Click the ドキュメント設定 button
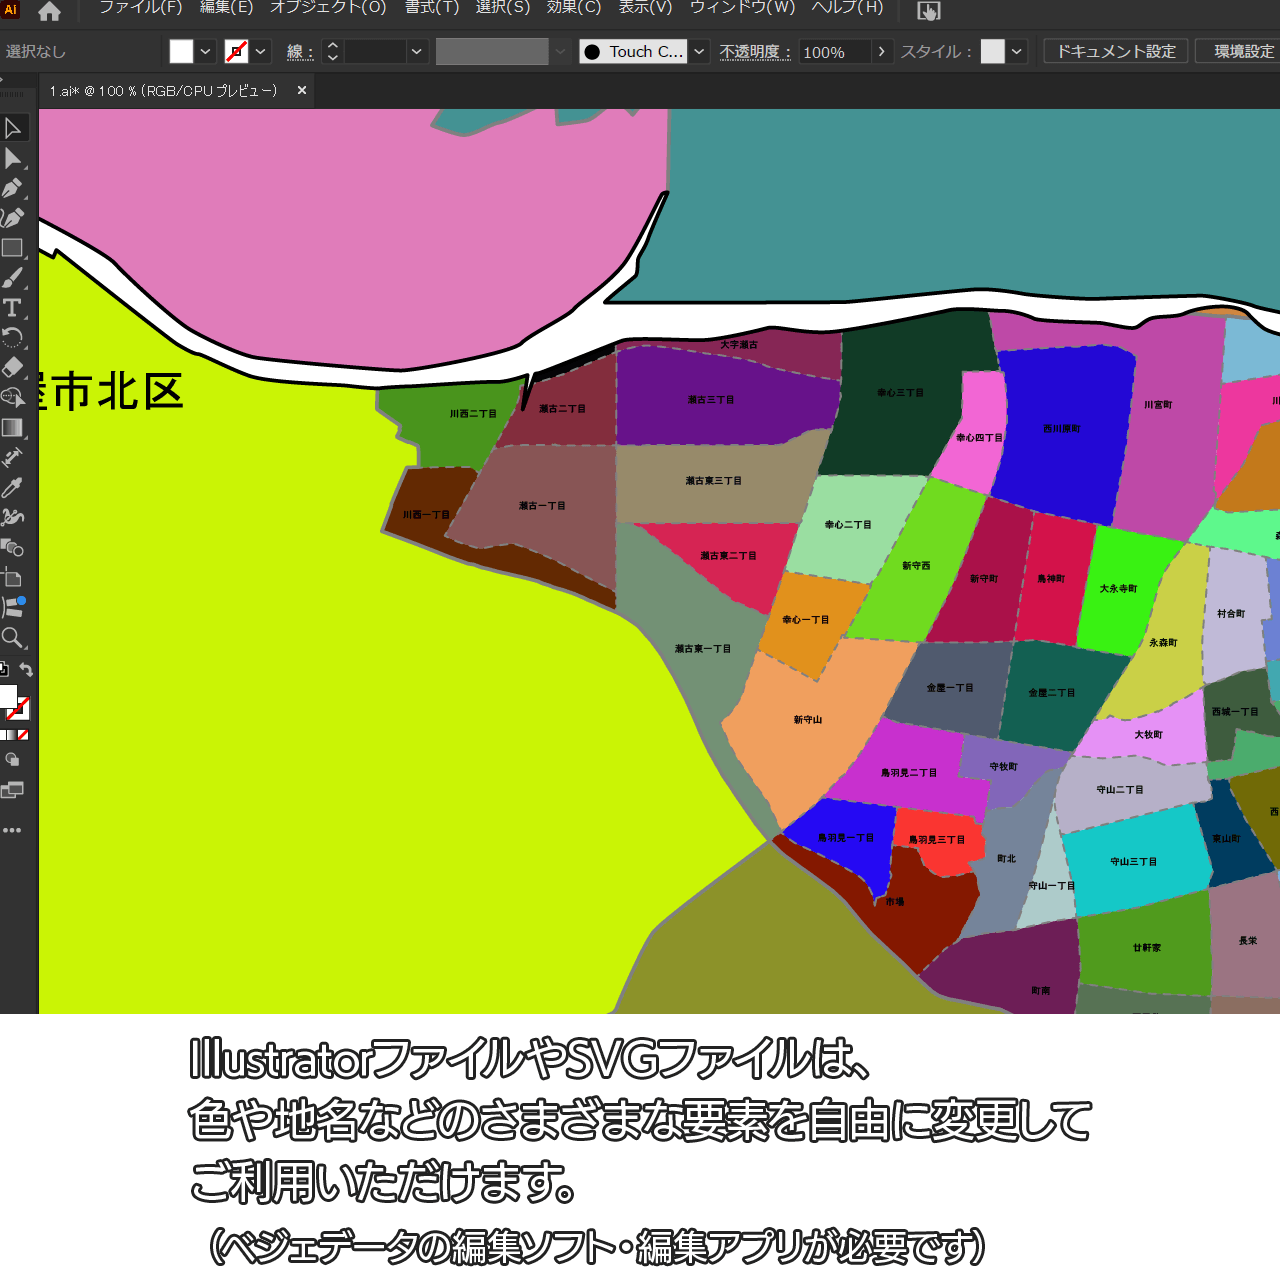1280x1280 pixels. (x=1116, y=51)
